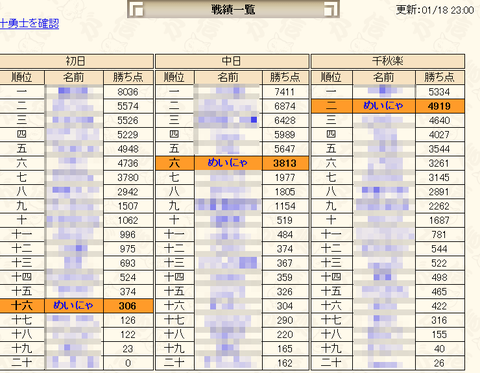480x373 pixels.
Task: Select score 6428 in 中日 table
Action: click(285, 120)
